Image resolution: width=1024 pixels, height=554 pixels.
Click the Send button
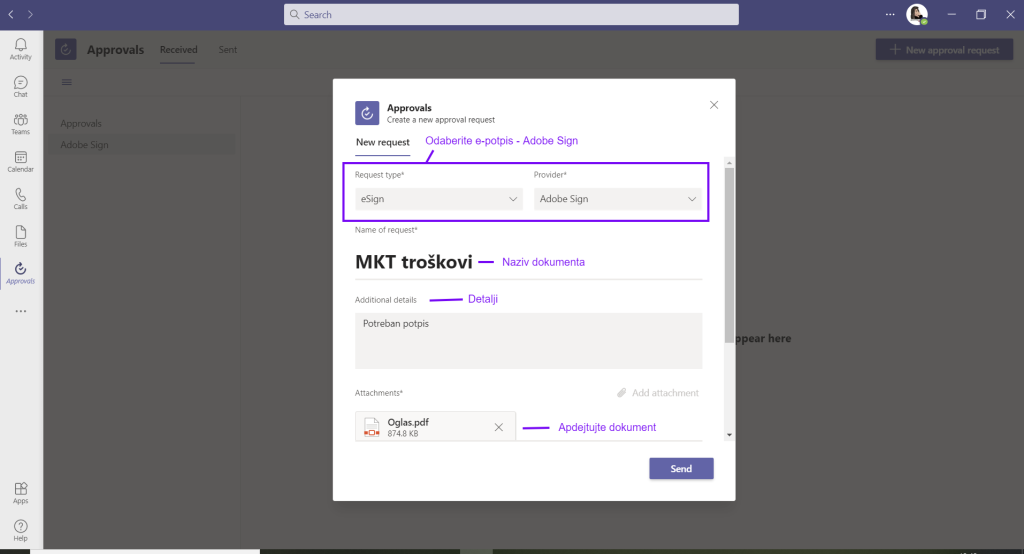point(681,469)
